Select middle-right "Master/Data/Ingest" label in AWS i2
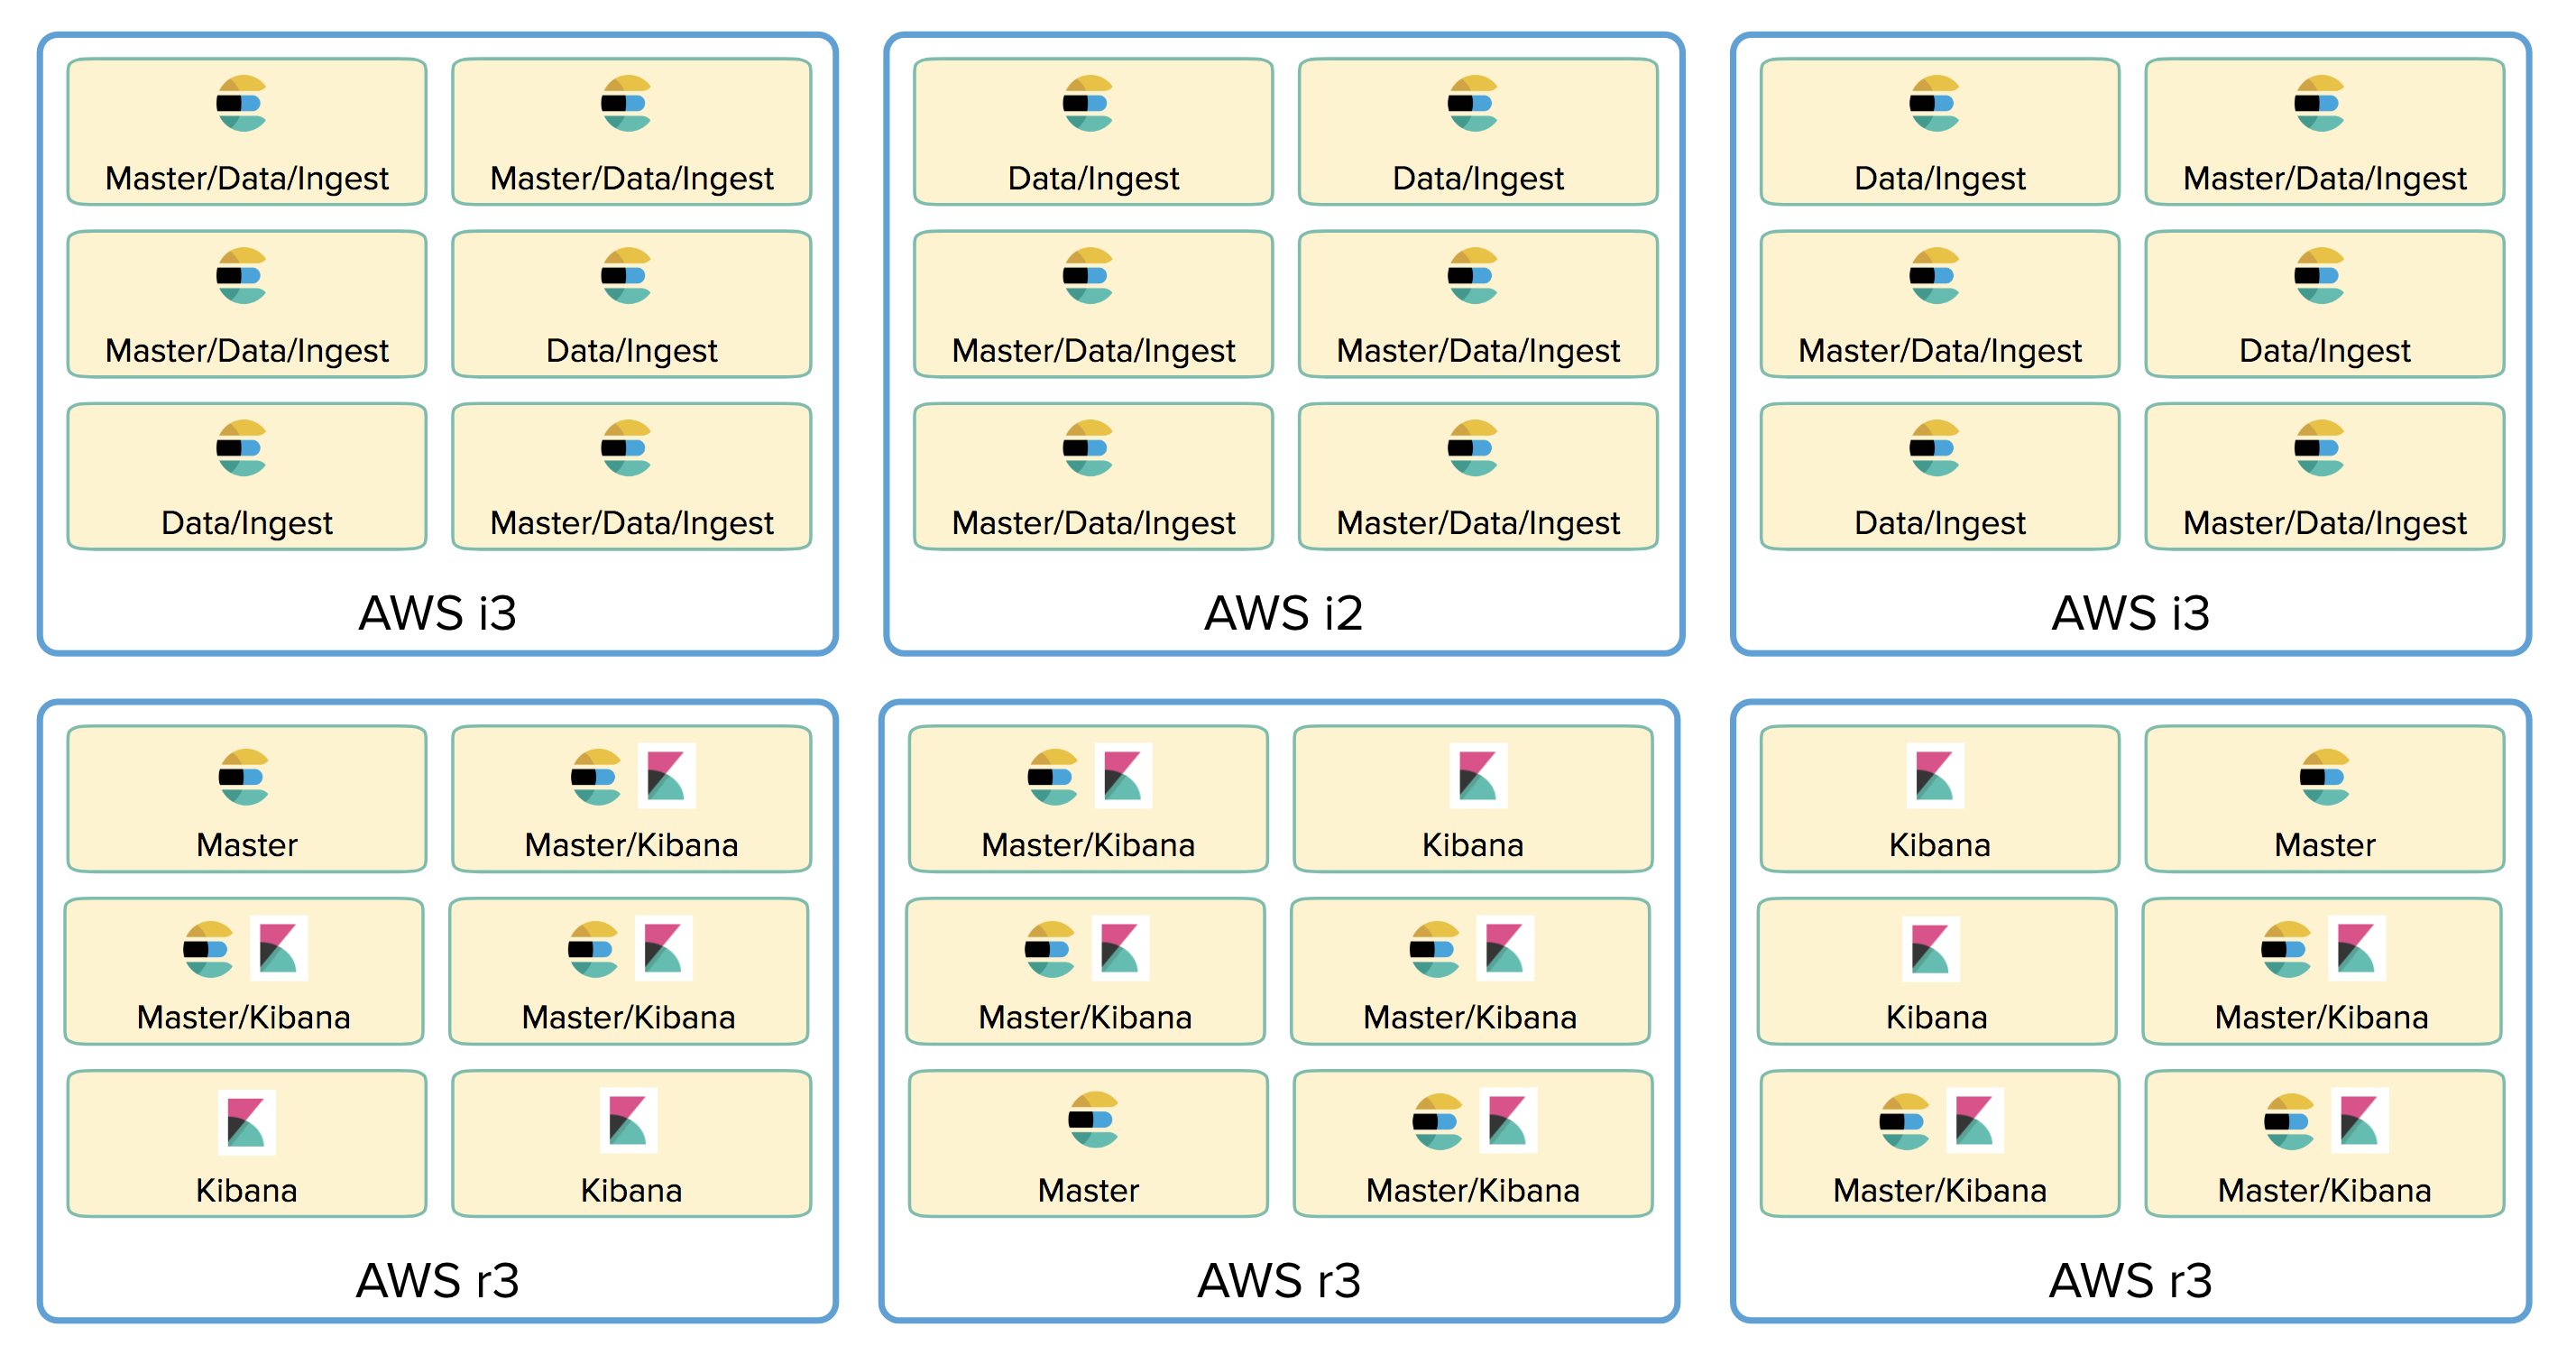This screenshot has width=2576, height=1364. pos(1478,350)
